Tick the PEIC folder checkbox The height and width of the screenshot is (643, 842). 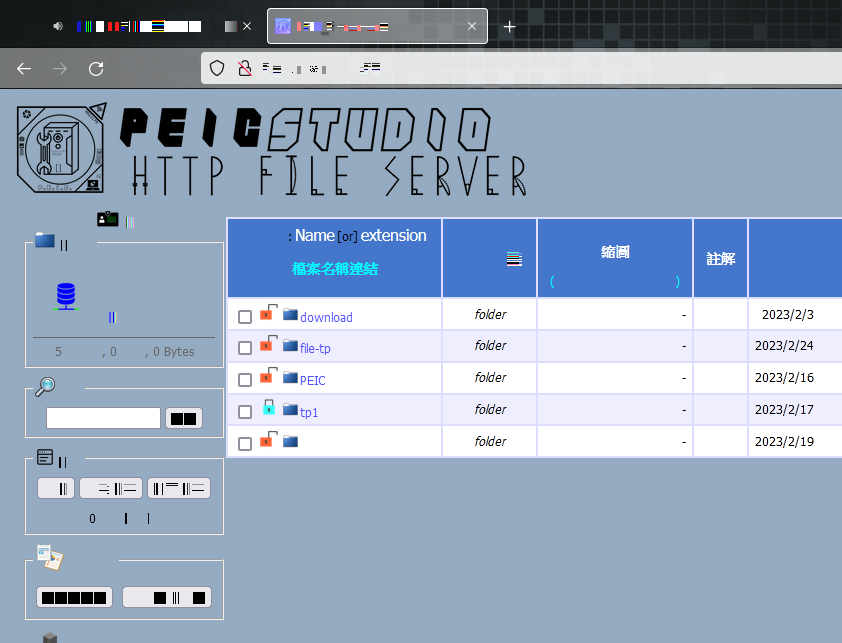(245, 380)
